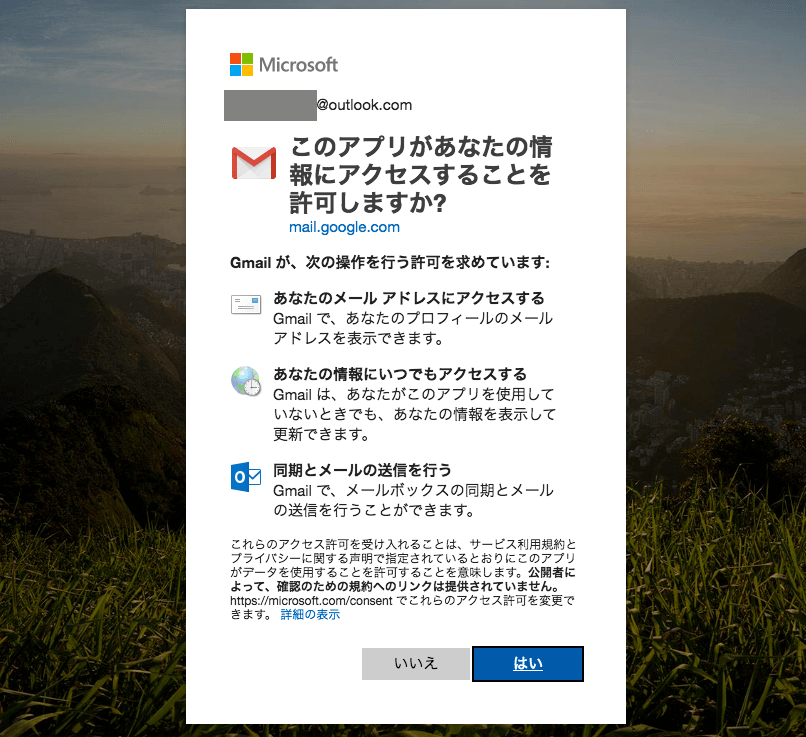Click the redacted gray account name box

coord(270,105)
